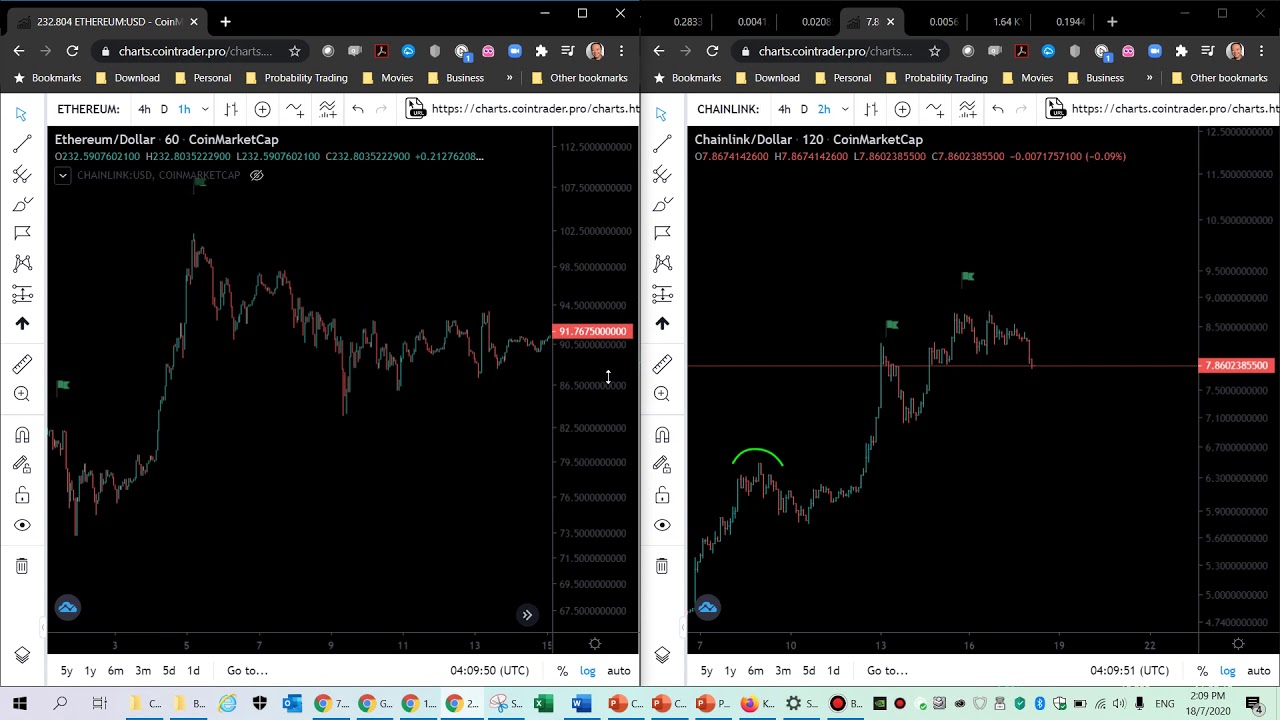Select the 4h interval in the Ethereum chart
Image resolution: width=1280 pixels, height=720 pixels.
[144, 109]
